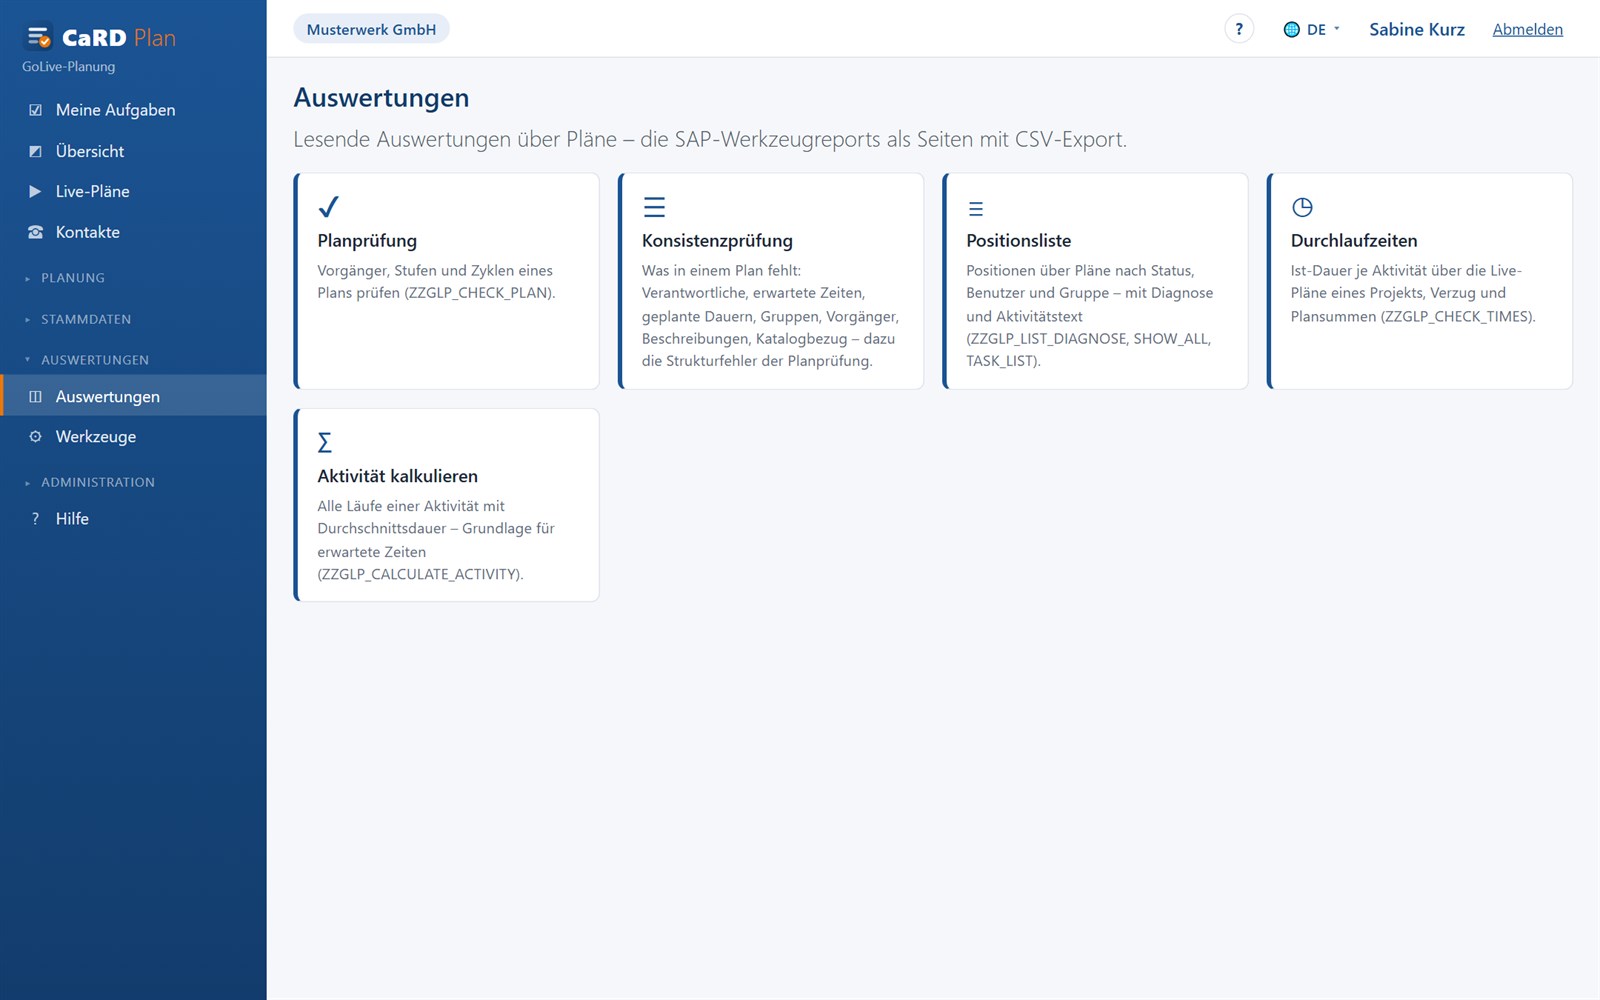Click the Sabine Kurz user name
The image size is (1600, 1000).
(x=1416, y=30)
